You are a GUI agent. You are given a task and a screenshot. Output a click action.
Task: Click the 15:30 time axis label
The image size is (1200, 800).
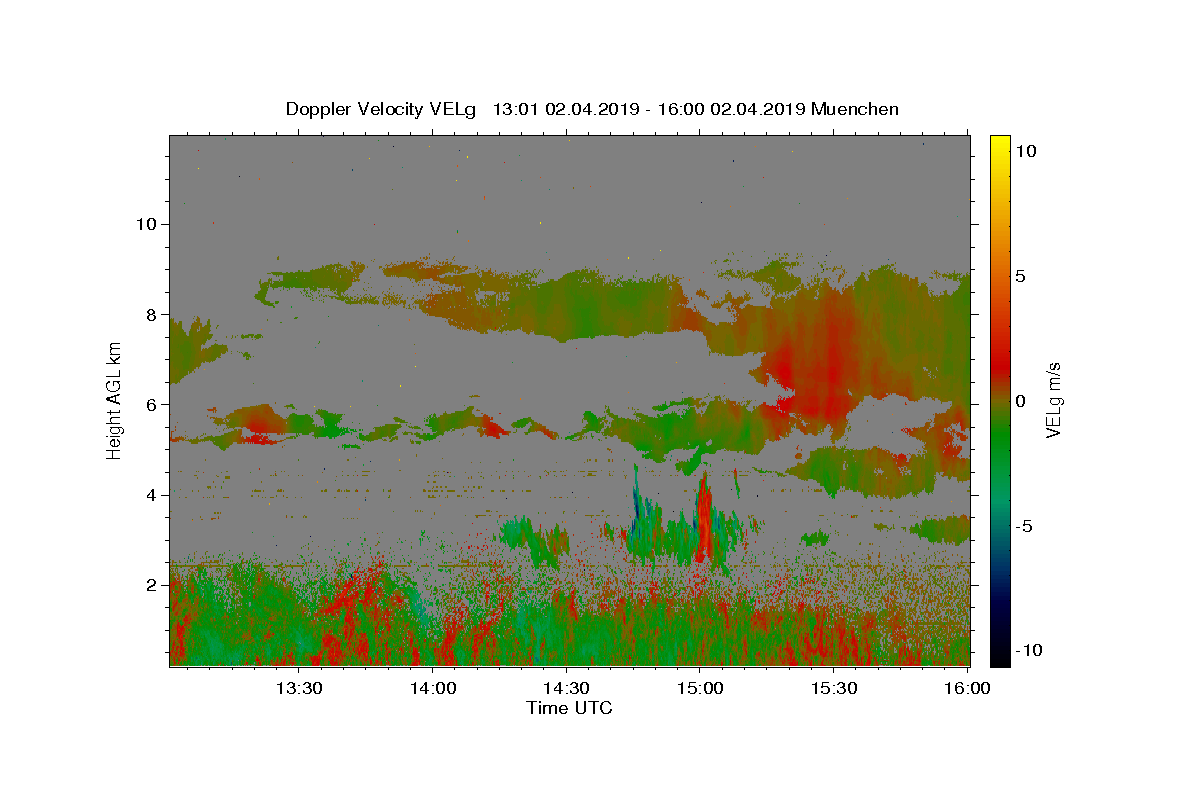coord(833,688)
